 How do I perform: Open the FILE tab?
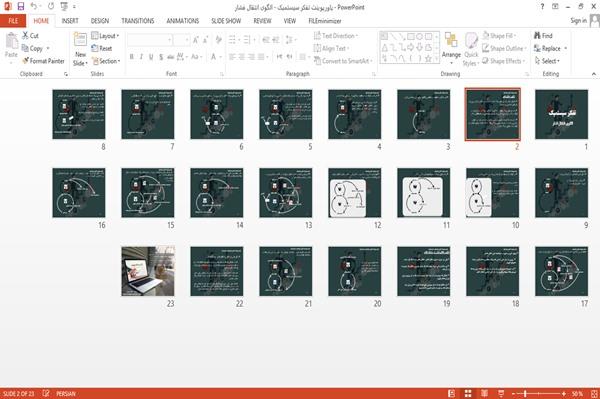coord(13,21)
